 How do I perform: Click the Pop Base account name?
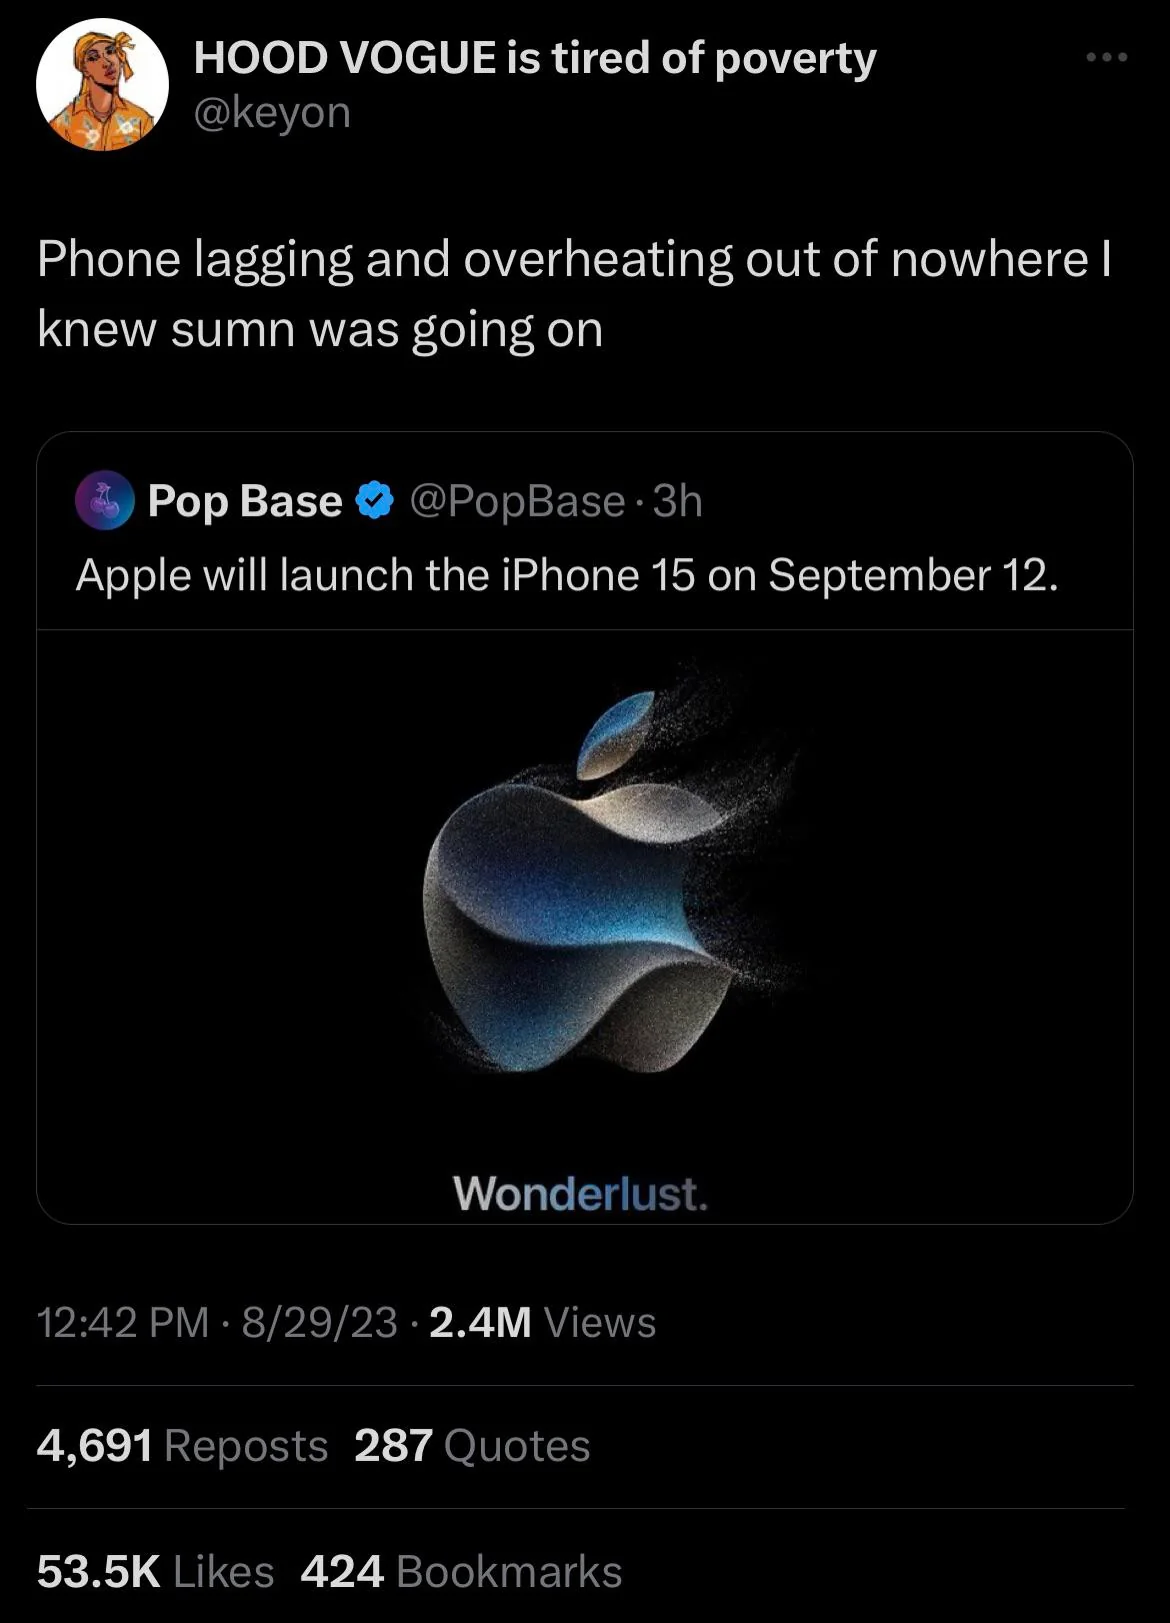pos(244,500)
